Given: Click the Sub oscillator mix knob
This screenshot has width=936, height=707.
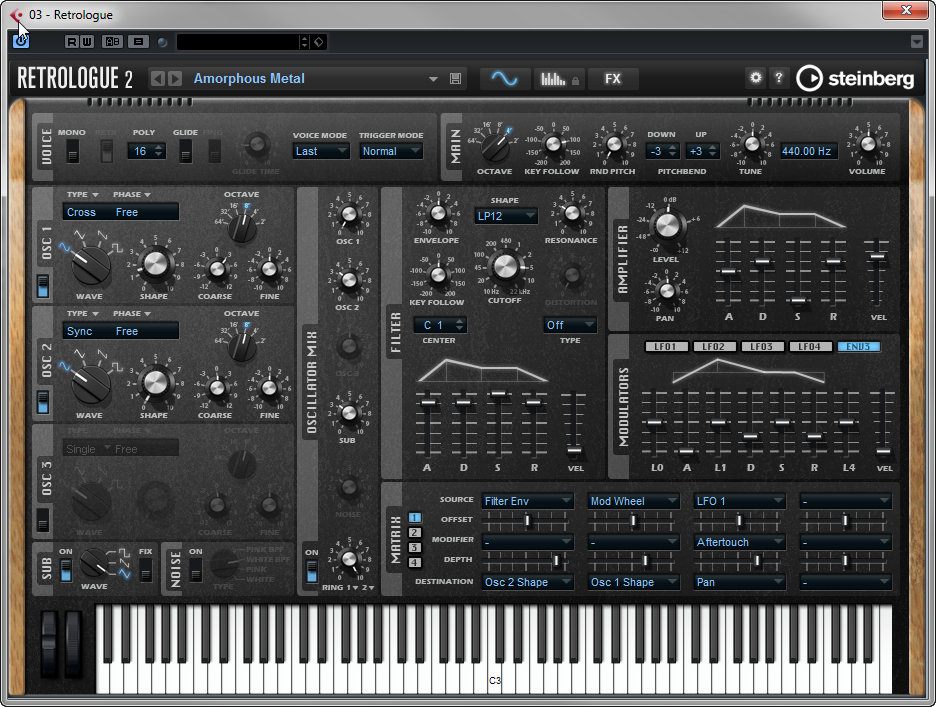Looking at the screenshot, I should point(349,412).
